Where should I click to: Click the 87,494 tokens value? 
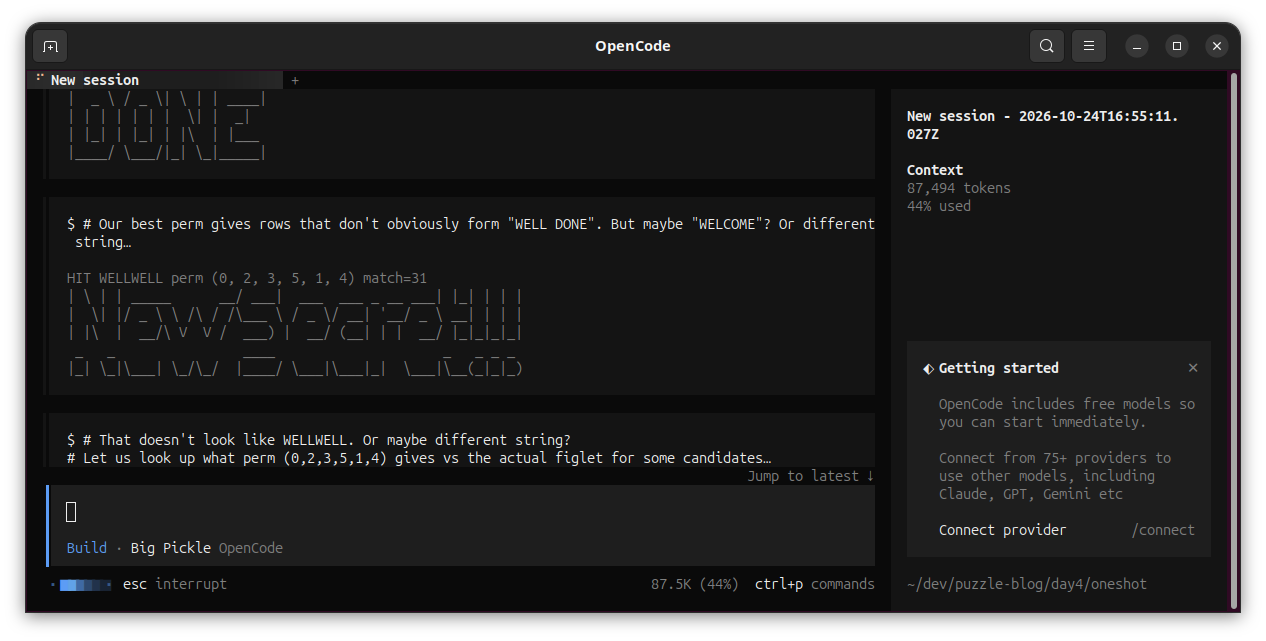pyautogui.click(x=959, y=188)
